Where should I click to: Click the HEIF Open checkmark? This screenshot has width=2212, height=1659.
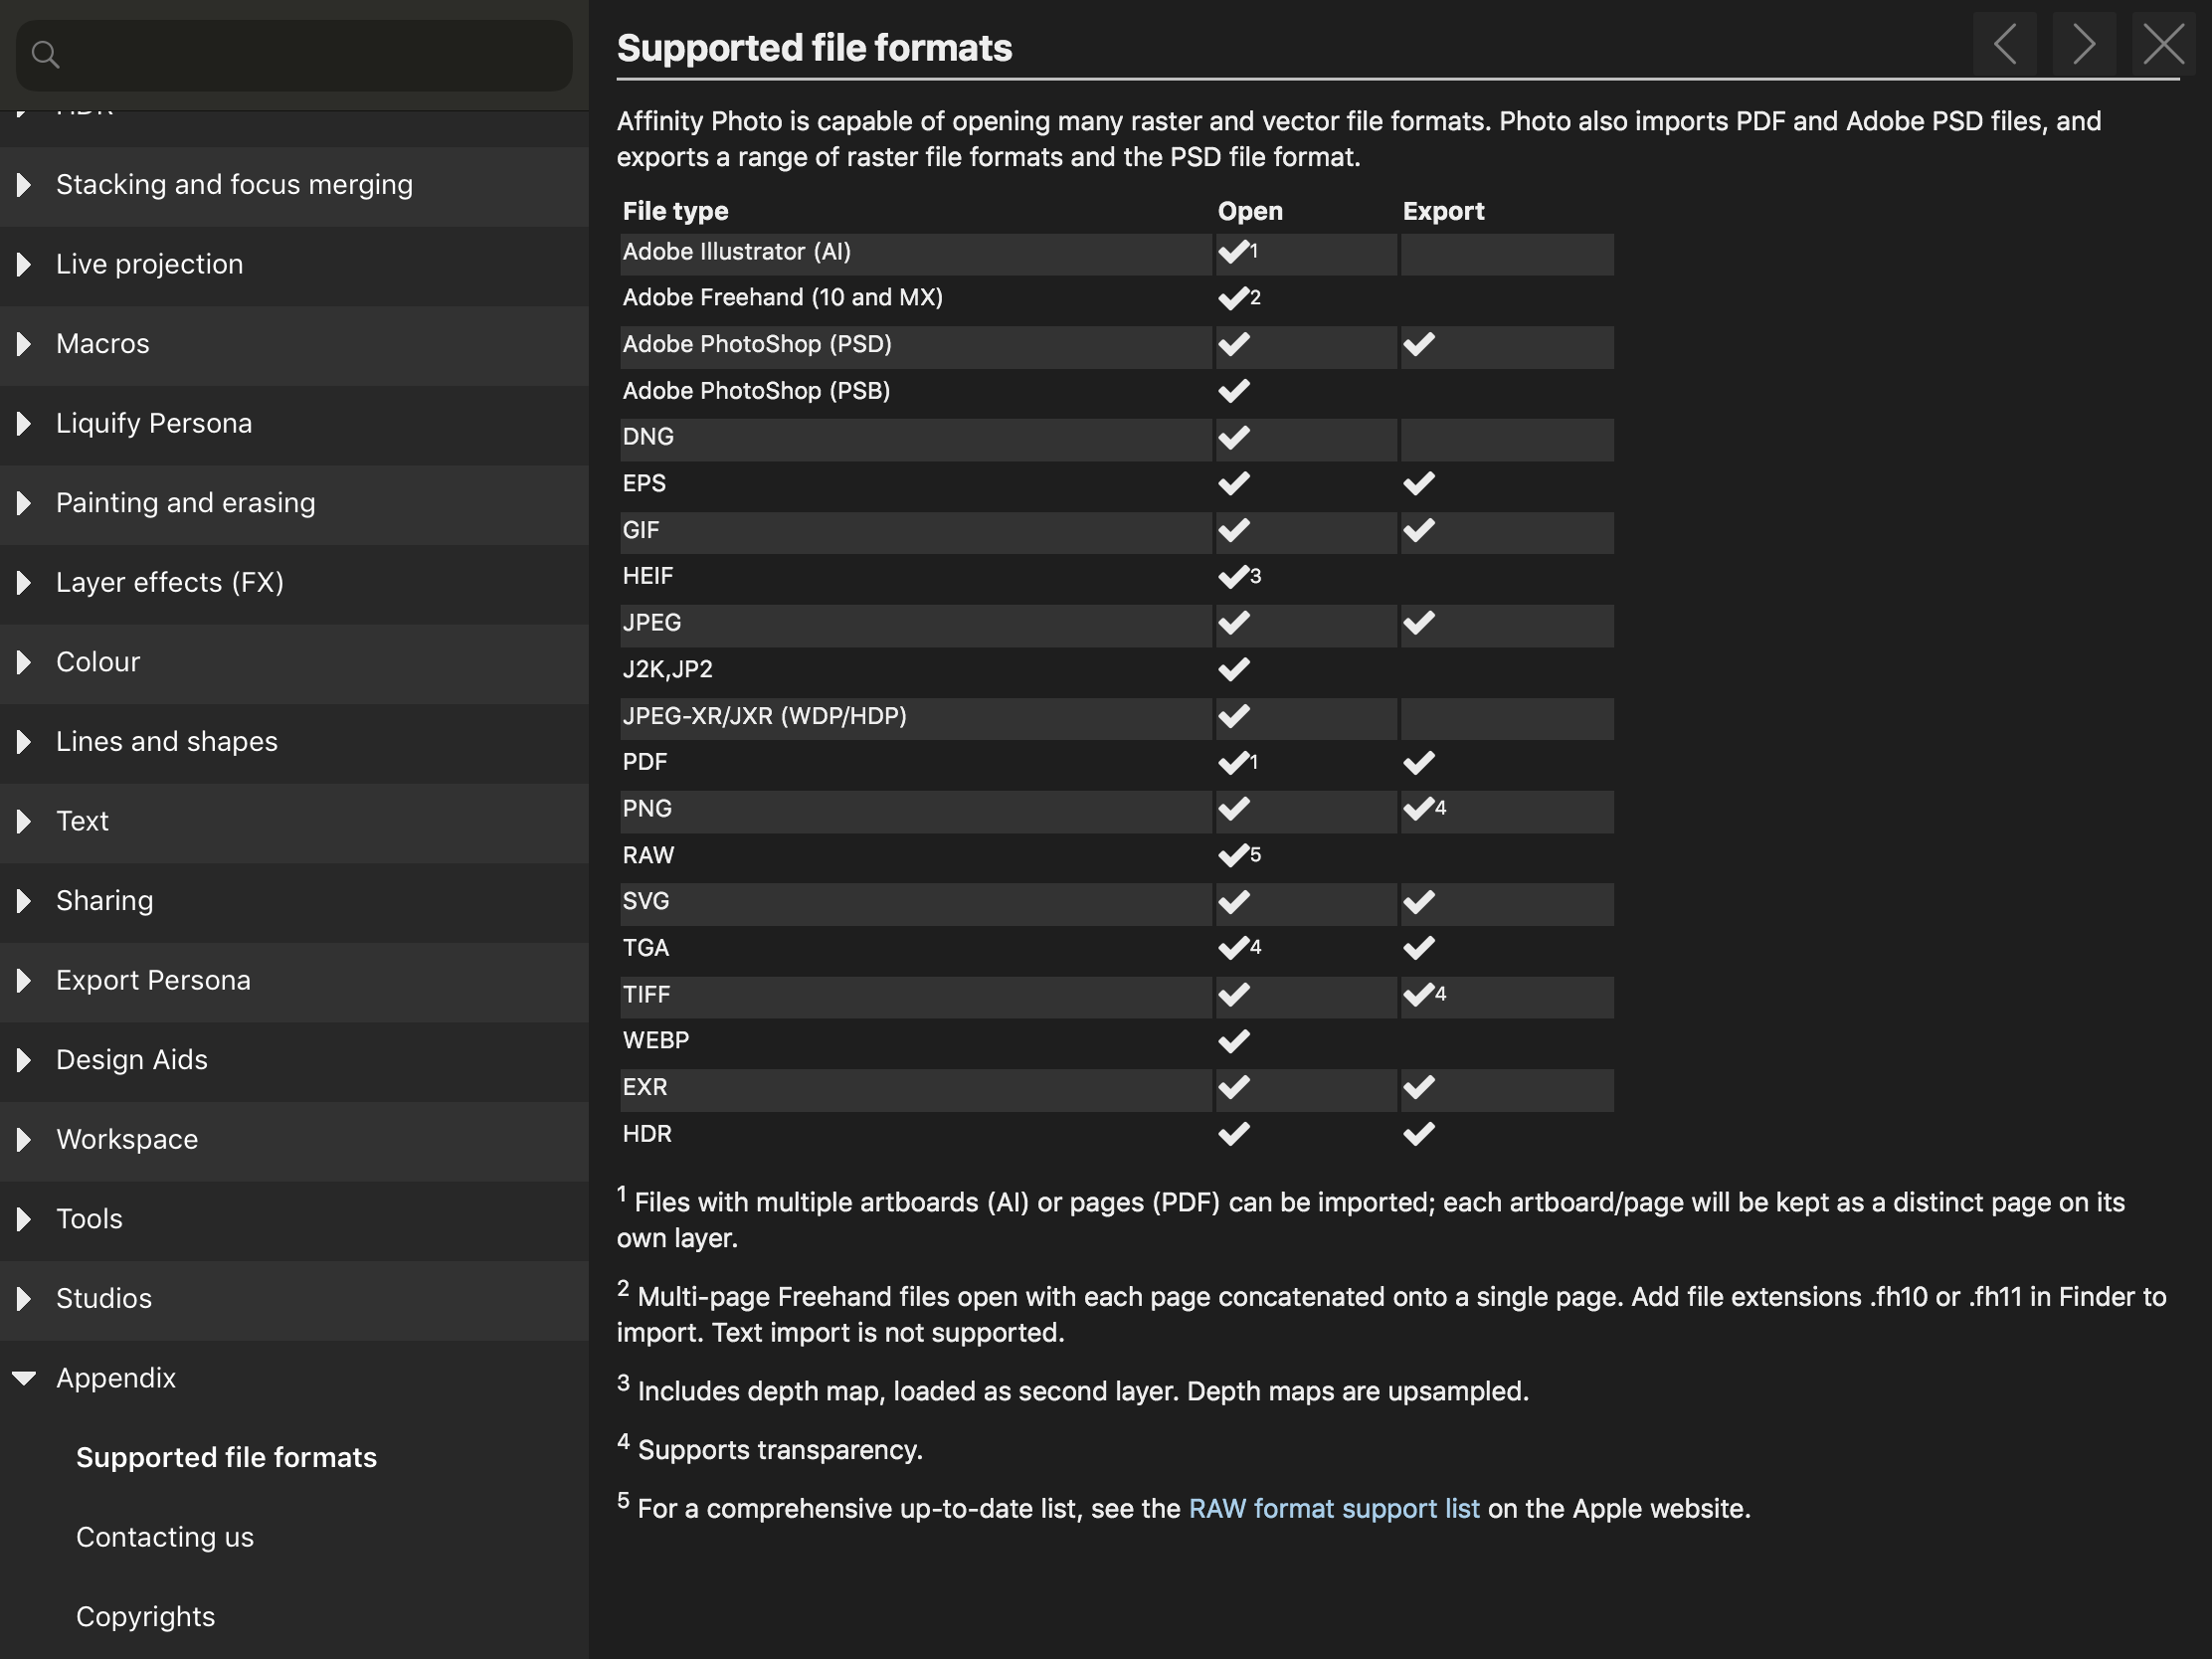(1234, 576)
